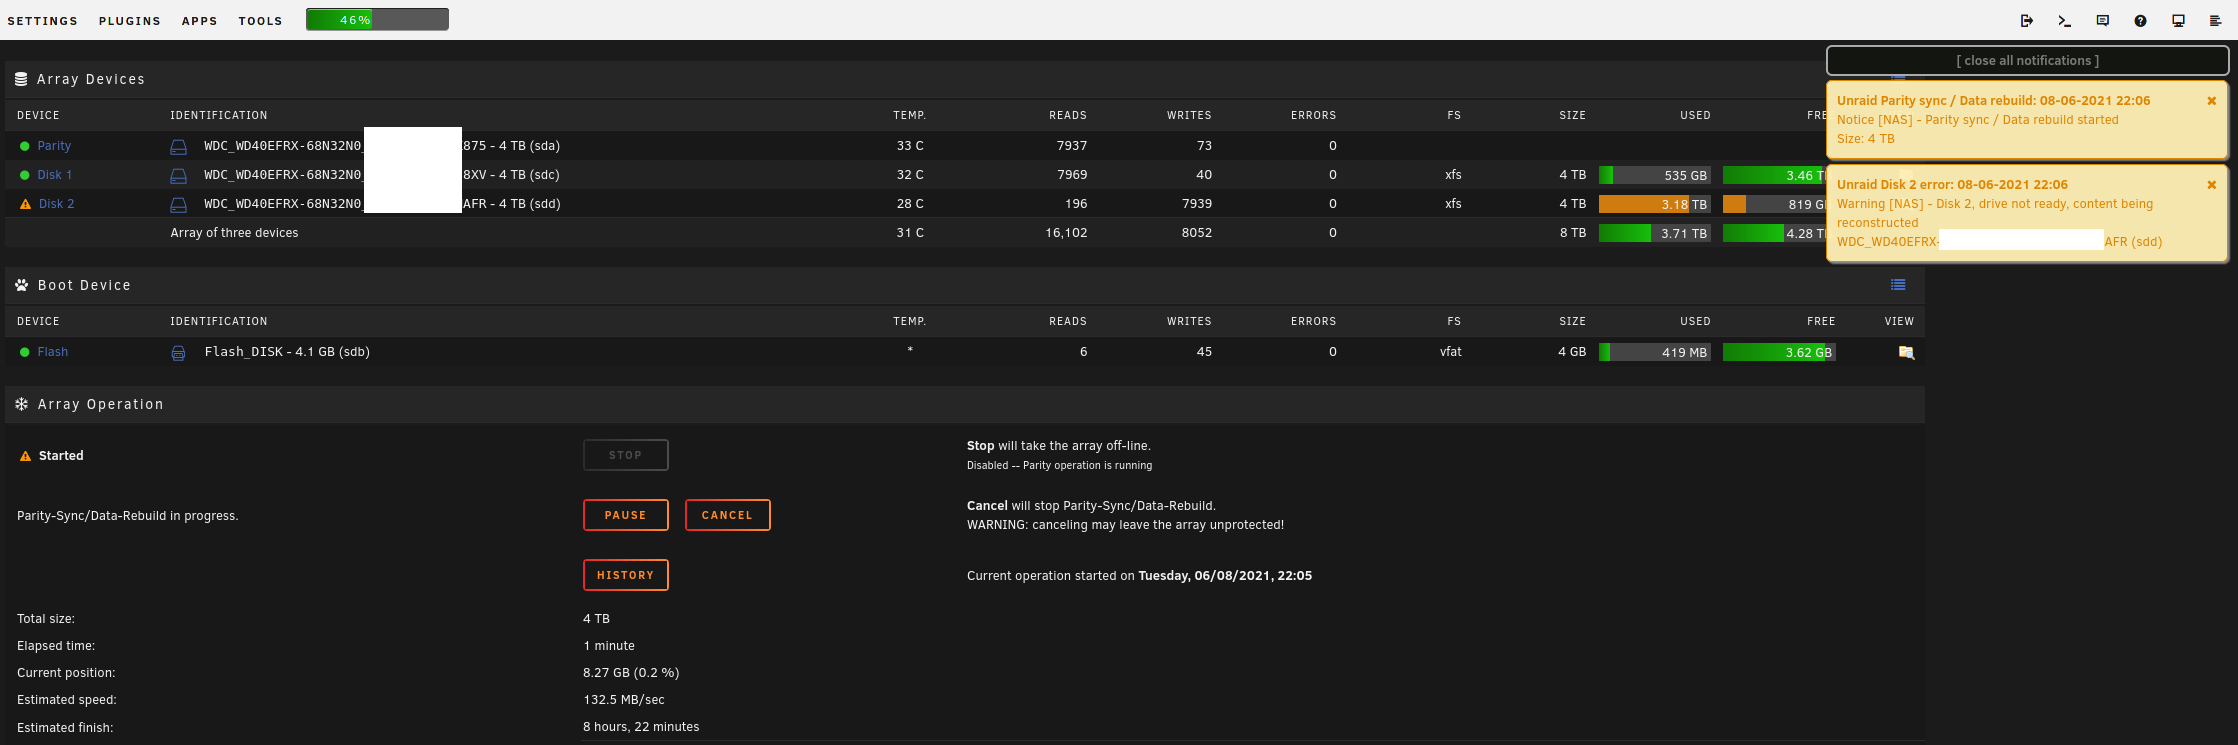Click the Help question mark icon
This screenshot has height=745, width=2238.
pos(2140,21)
